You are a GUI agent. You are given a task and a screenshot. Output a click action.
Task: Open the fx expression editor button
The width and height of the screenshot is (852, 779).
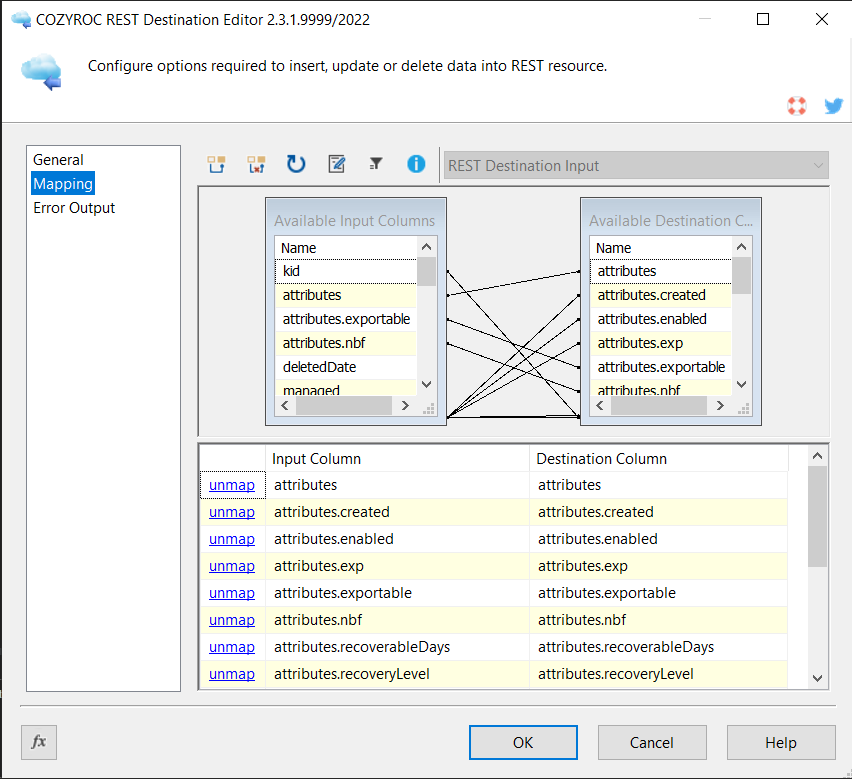tap(39, 742)
